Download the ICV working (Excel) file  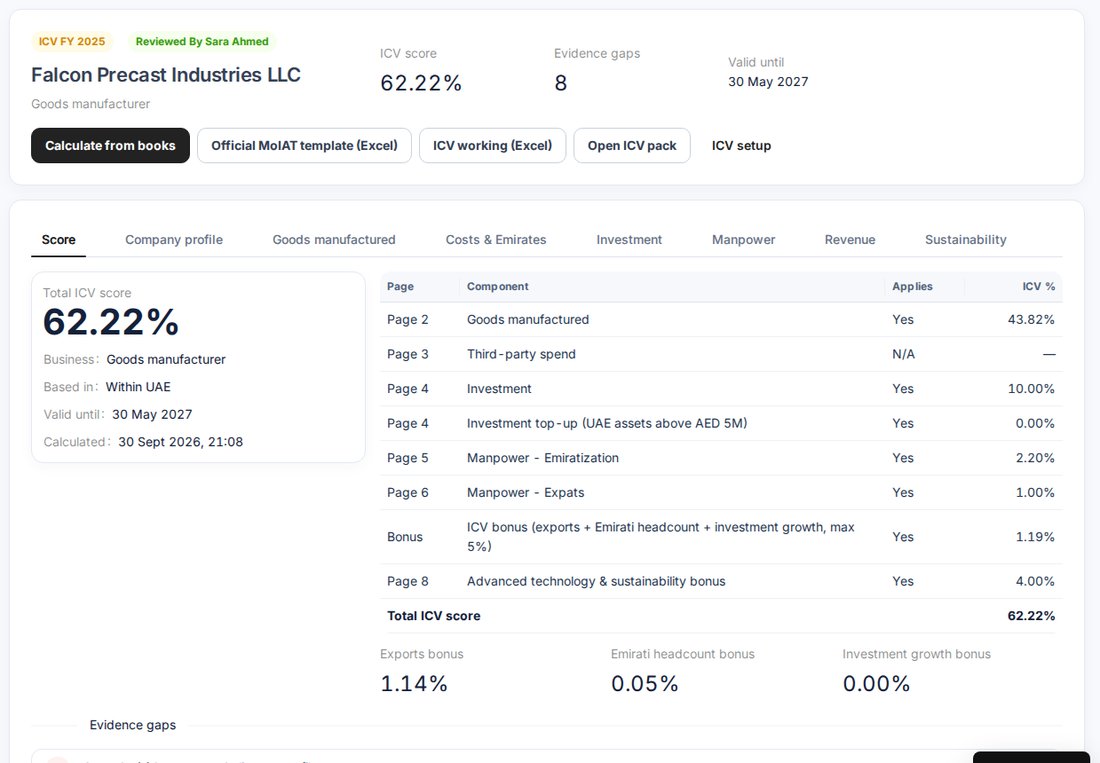click(x=492, y=145)
